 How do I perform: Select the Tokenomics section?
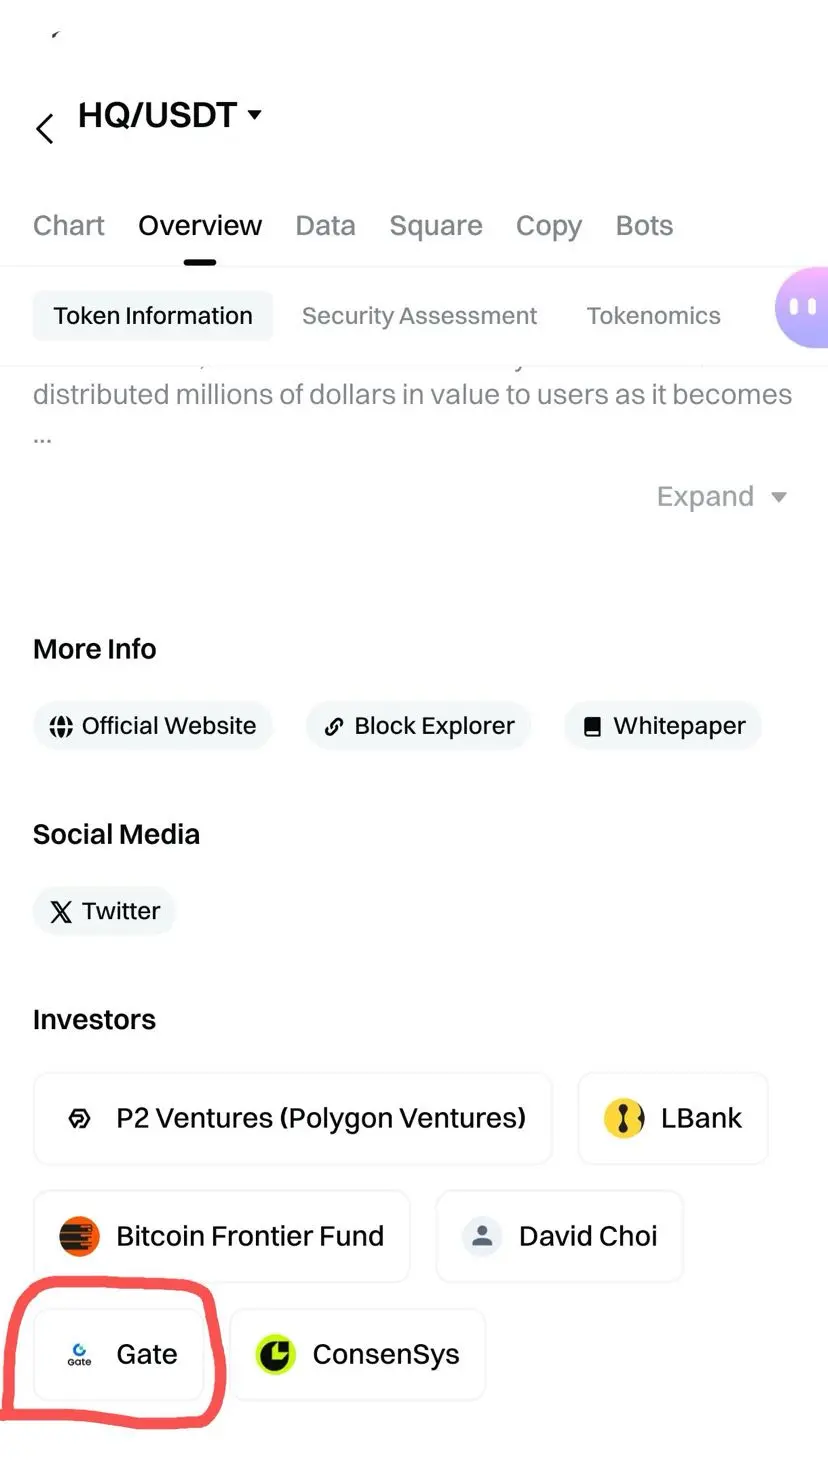[653, 316]
